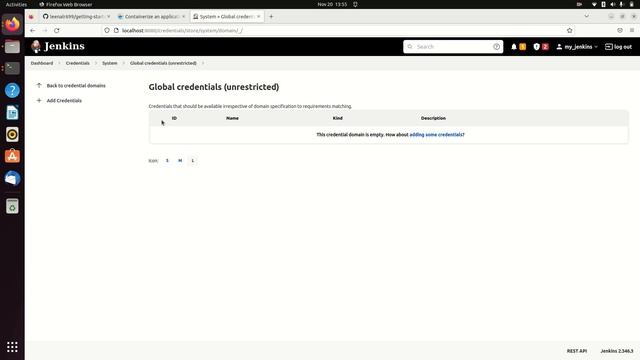Click the Jenkins logo in the header
Image resolution: width=640 pixels, height=360 pixels.
58,47
